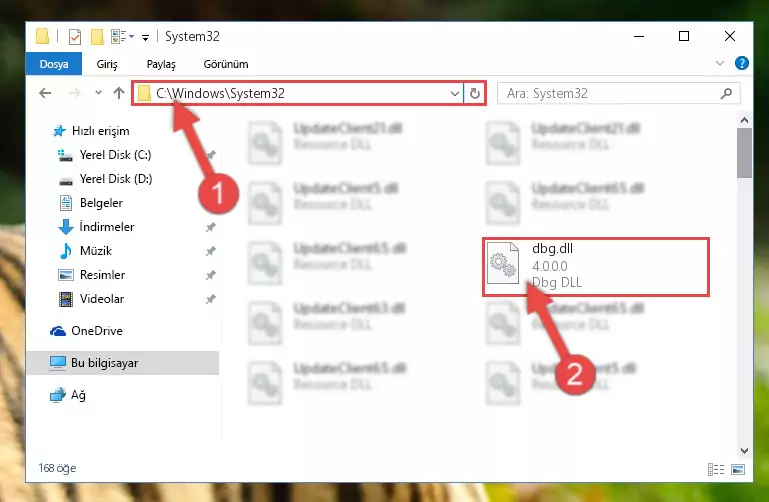Switch to details view in status bar
The width and height of the screenshot is (769, 502).
716,469
